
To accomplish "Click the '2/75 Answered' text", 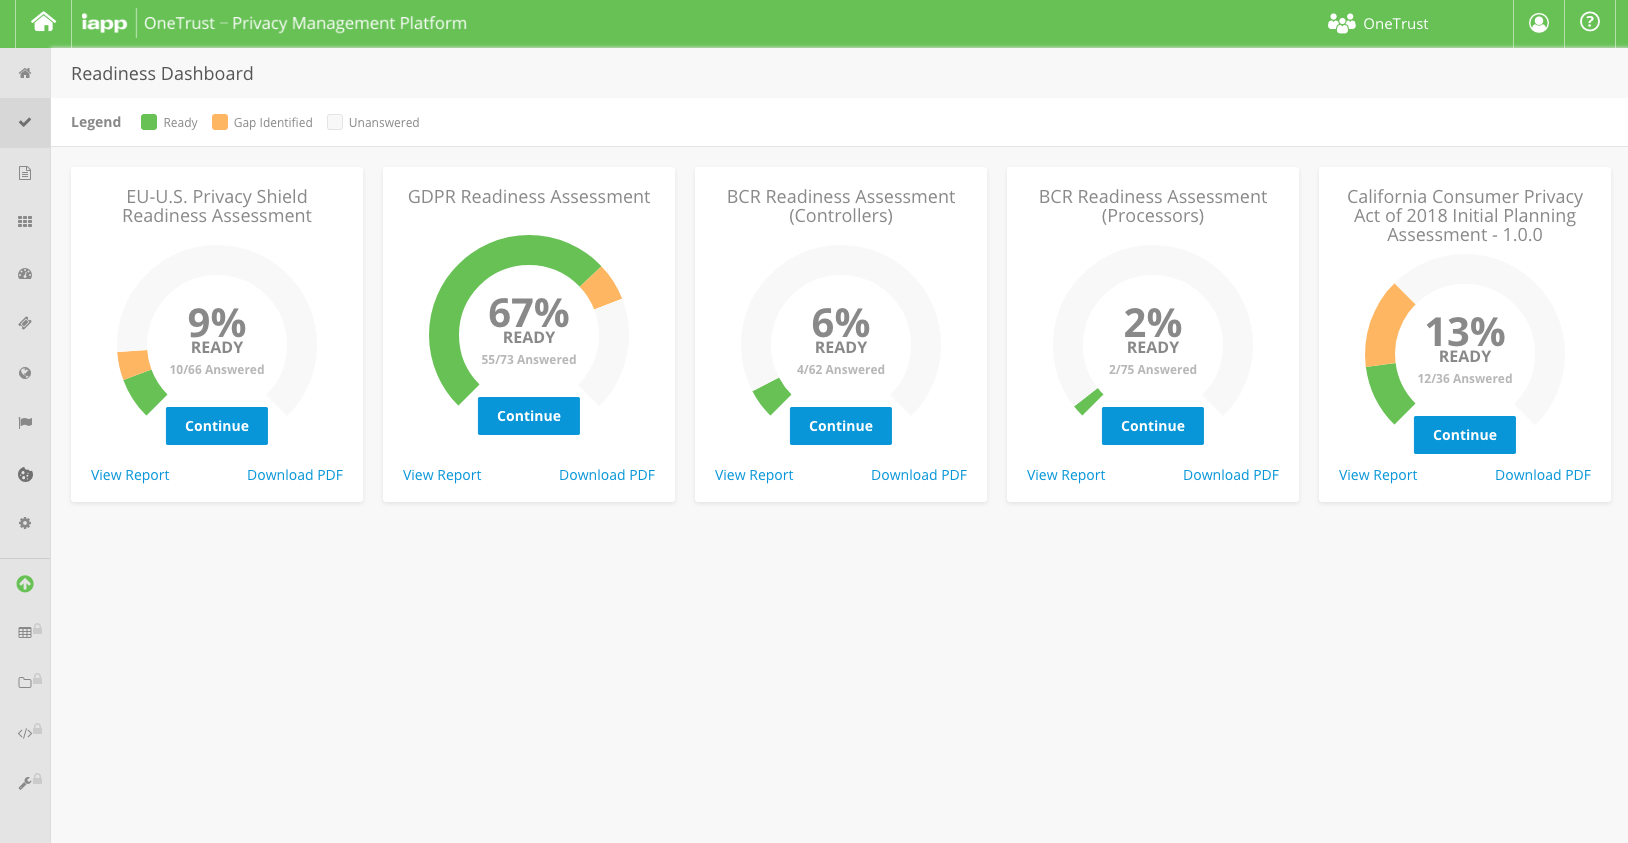I will 1153,370.
